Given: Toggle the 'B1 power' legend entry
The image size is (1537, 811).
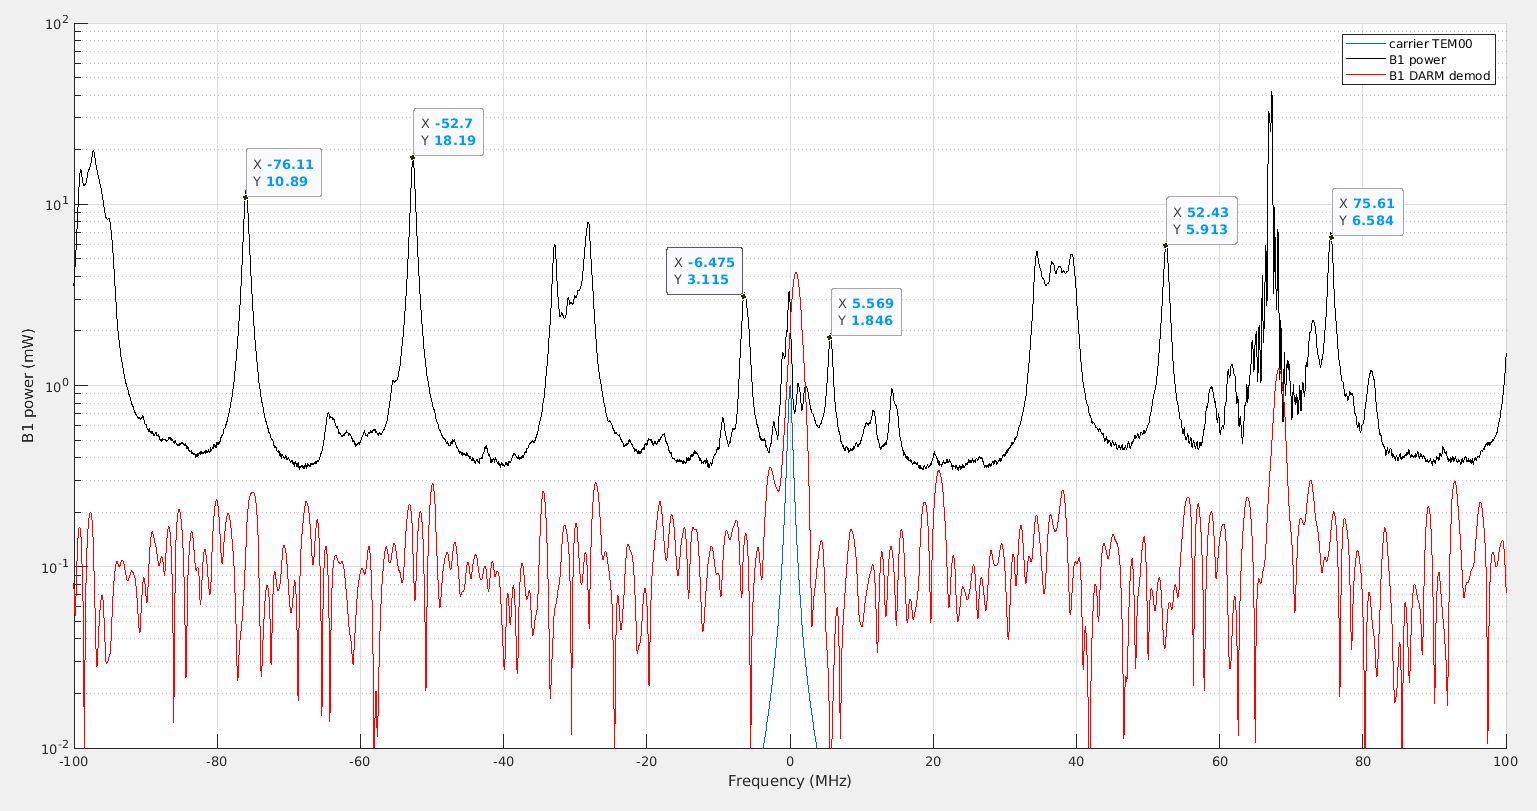Looking at the screenshot, I should [1417, 60].
